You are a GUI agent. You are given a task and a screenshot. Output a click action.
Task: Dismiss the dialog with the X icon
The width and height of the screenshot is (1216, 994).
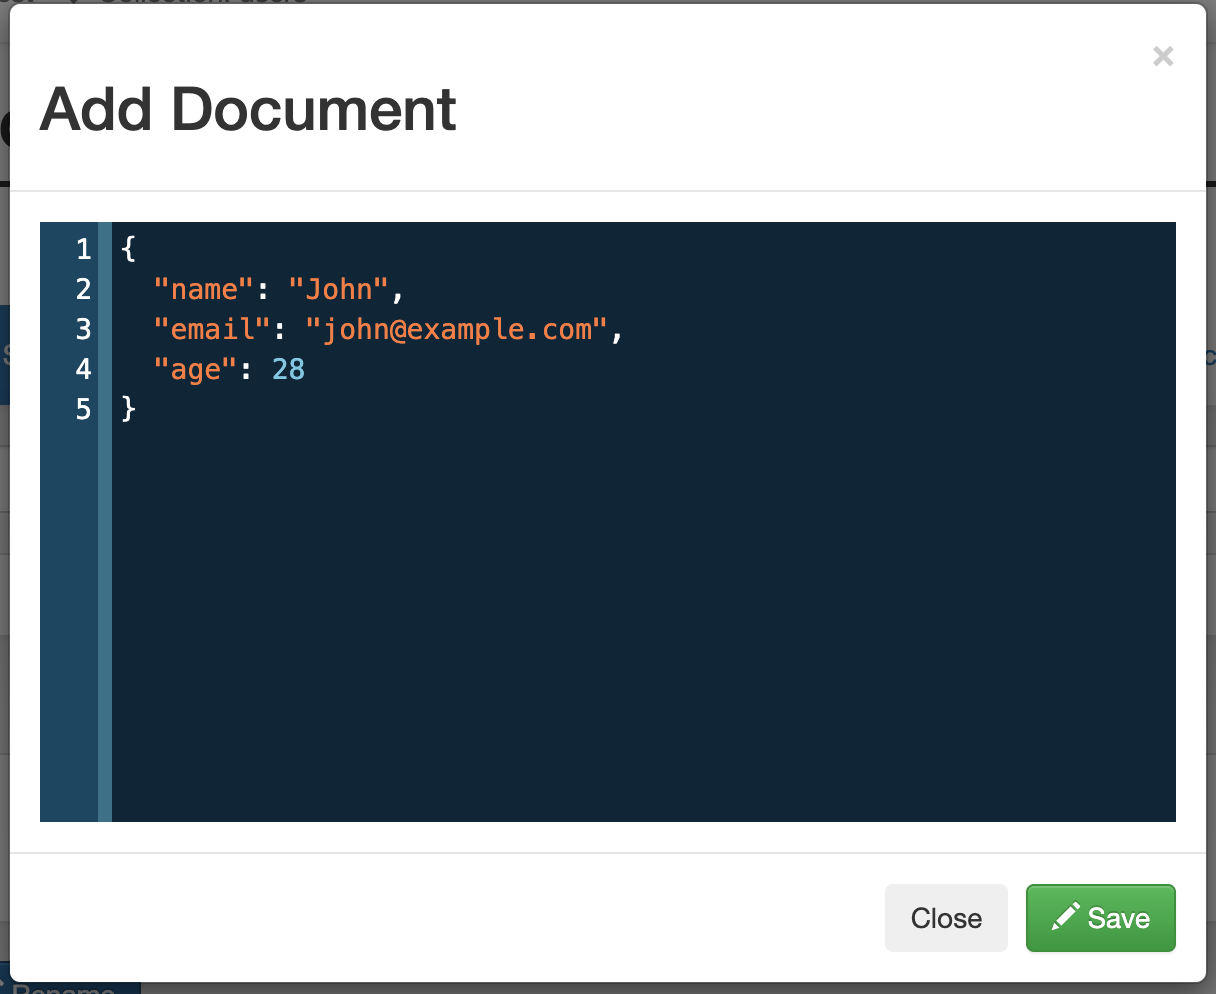[x=1162, y=56]
